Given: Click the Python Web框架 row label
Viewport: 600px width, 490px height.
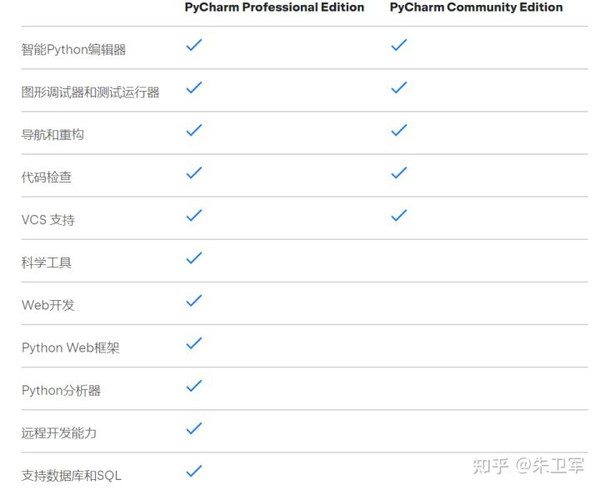Looking at the screenshot, I should point(71,348).
